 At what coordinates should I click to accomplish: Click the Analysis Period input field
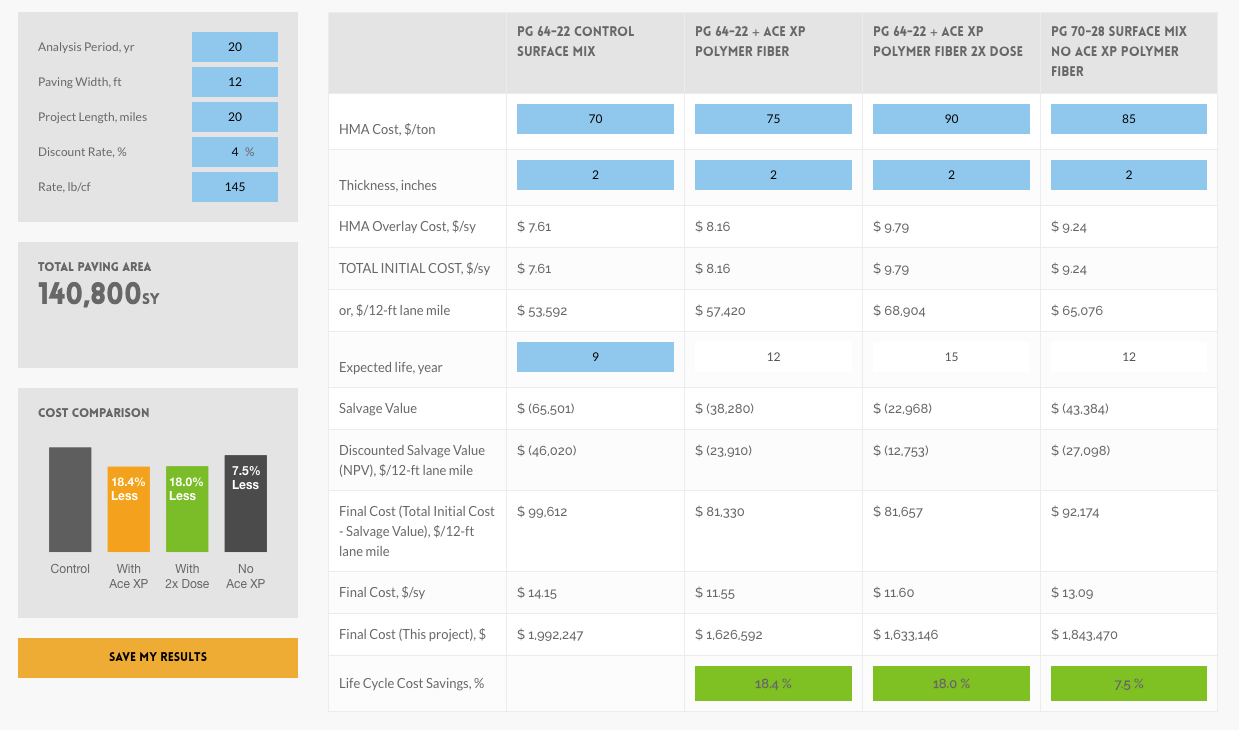235,47
